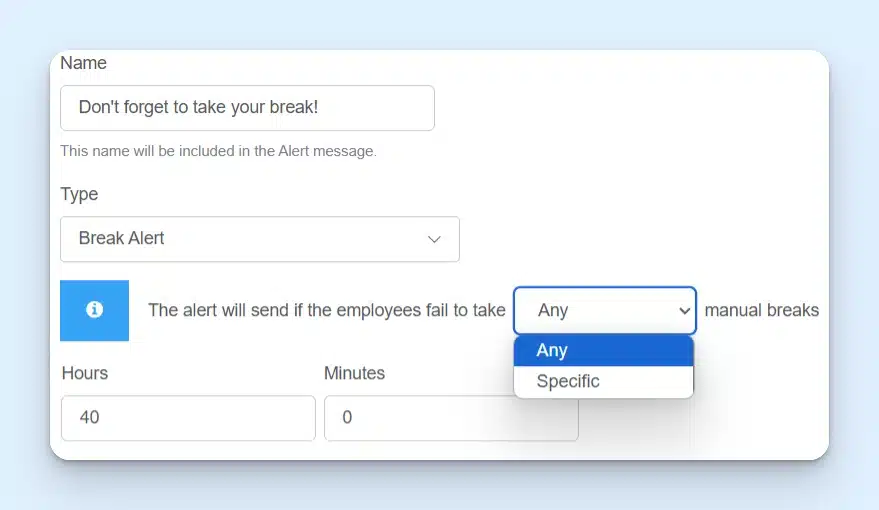This screenshot has width=879, height=510.
Task: Open the Type dropdown showing Break Alert
Action: point(259,239)
